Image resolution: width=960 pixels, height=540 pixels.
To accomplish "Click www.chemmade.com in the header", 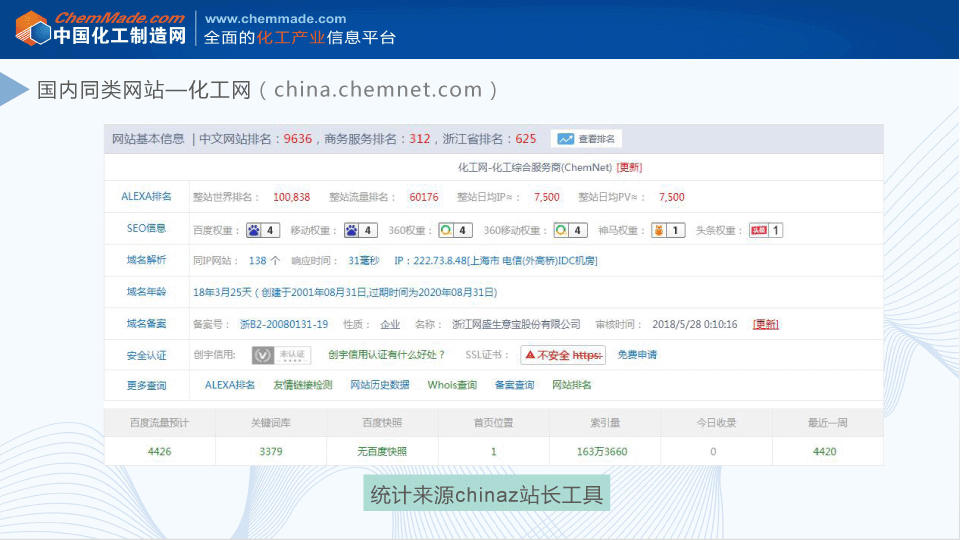I will tap(276, 18).
